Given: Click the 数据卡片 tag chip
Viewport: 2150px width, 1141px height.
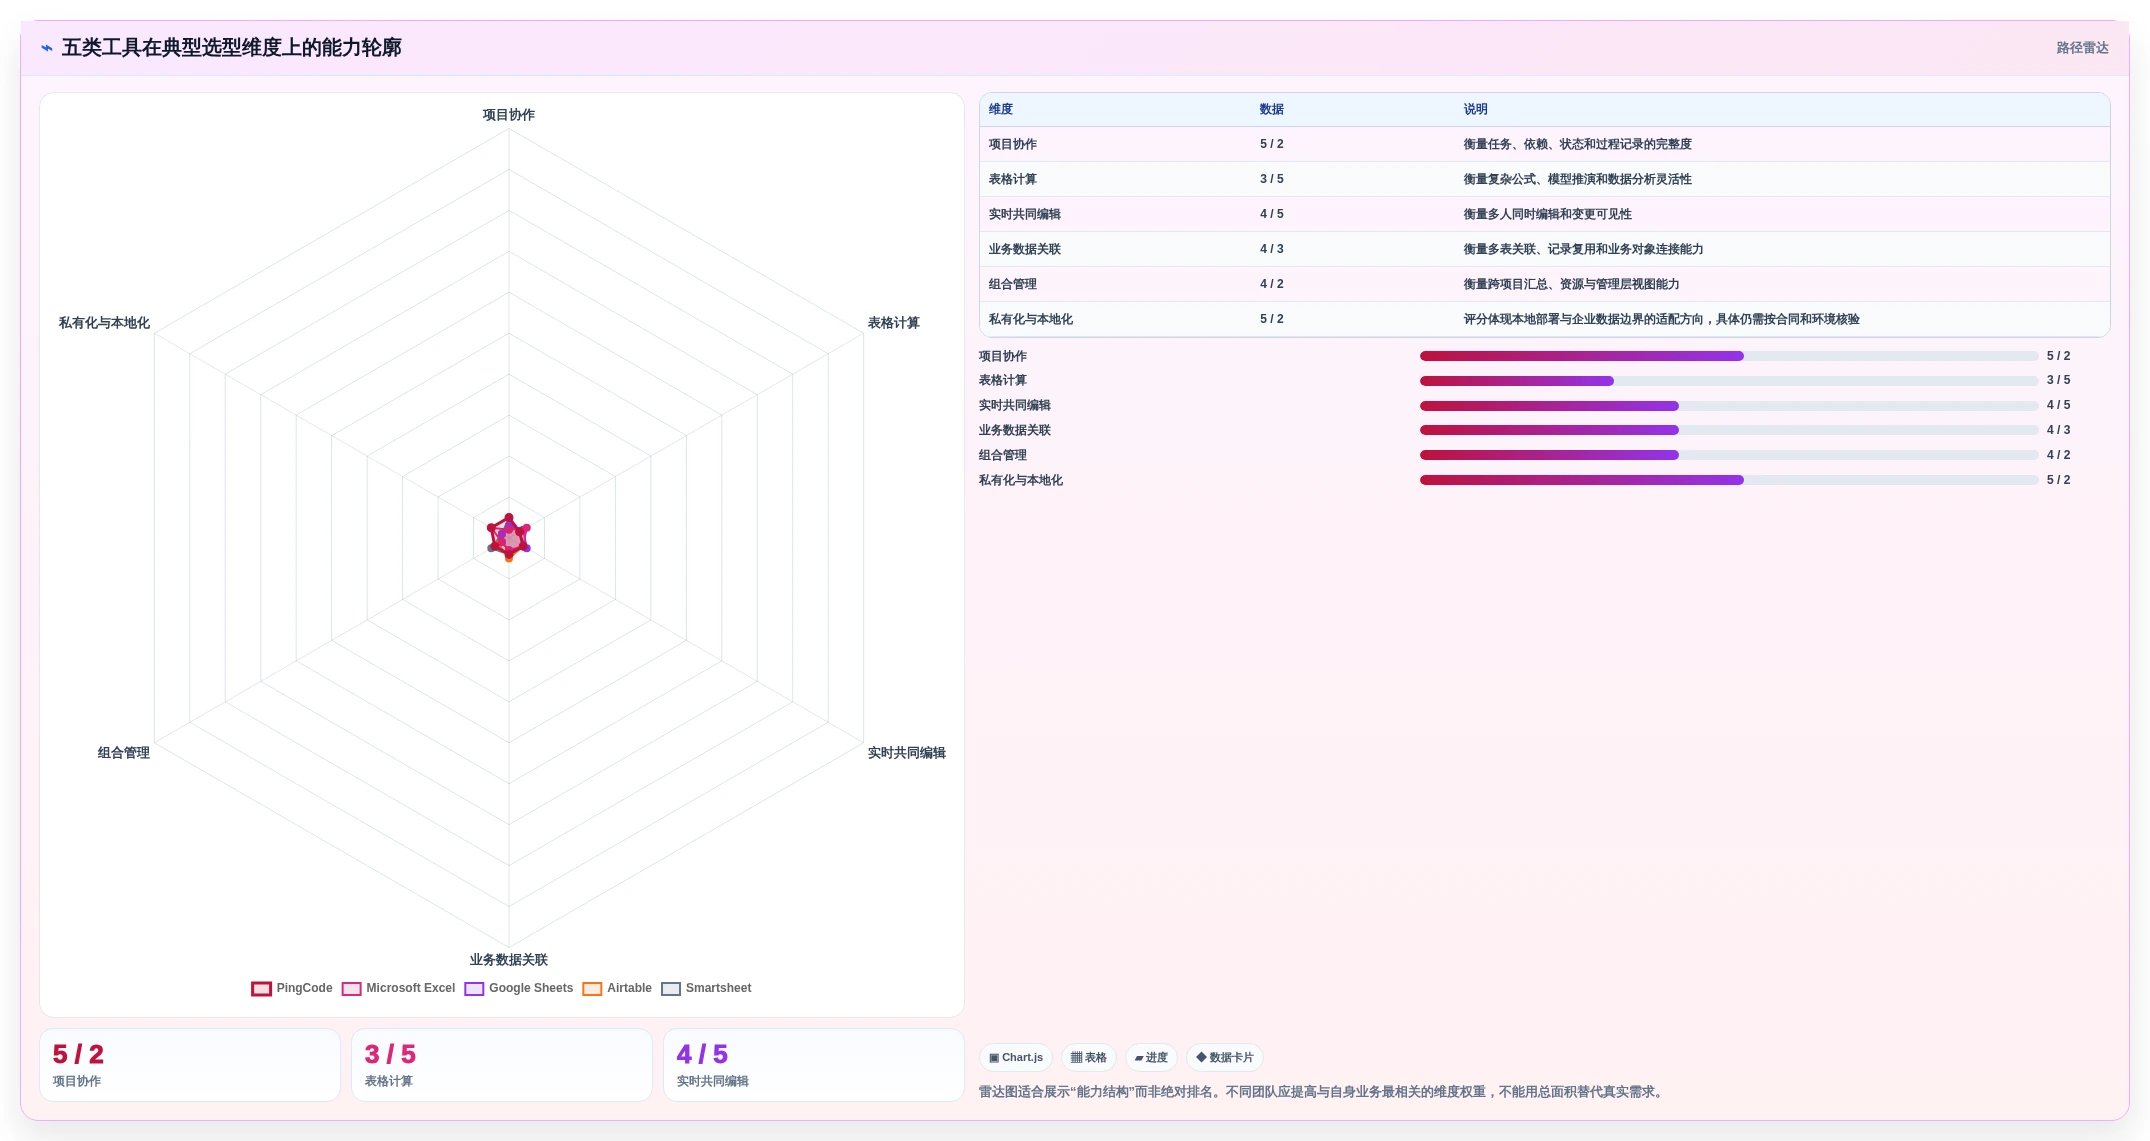Looking at the screenshot, I should [1225, 1057].
